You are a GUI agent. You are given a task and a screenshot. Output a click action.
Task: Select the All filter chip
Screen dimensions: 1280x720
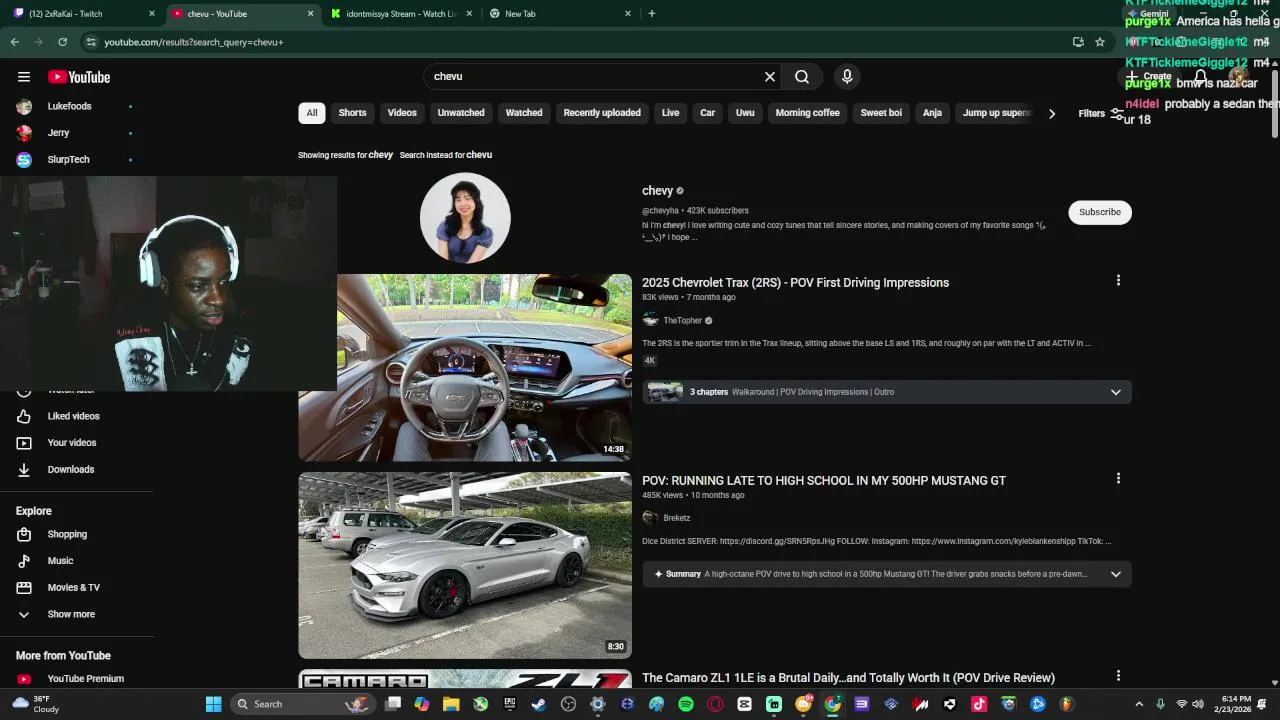(x=312, y=113)
